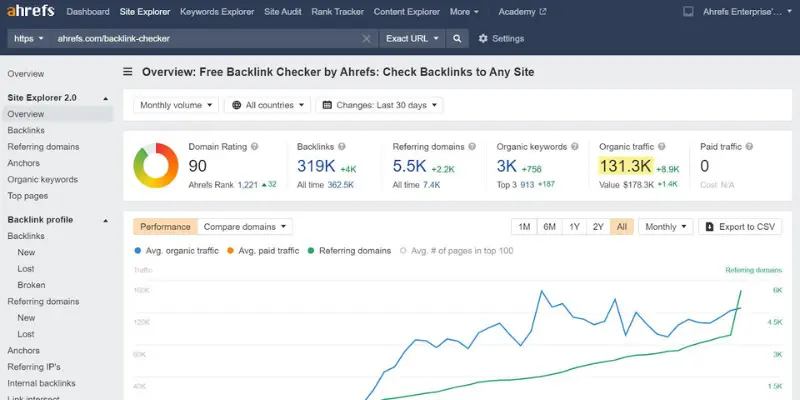Open Changes: Last 30 days dropdown
This screenshot has height=400, width=800.
380,105
